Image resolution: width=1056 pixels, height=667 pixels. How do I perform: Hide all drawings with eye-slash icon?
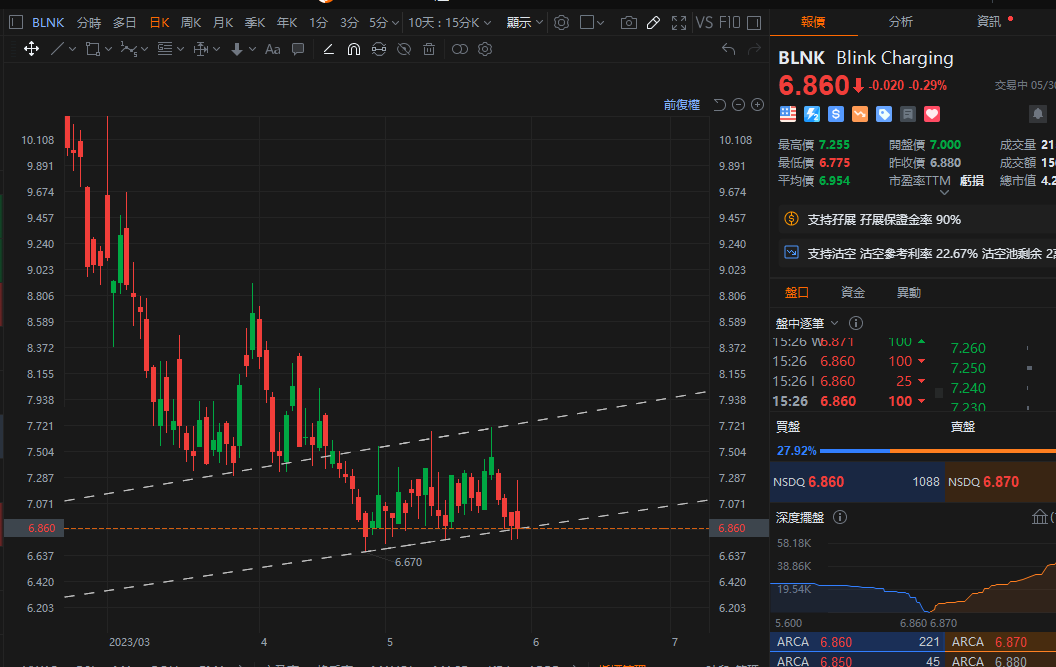coord(404,49)
